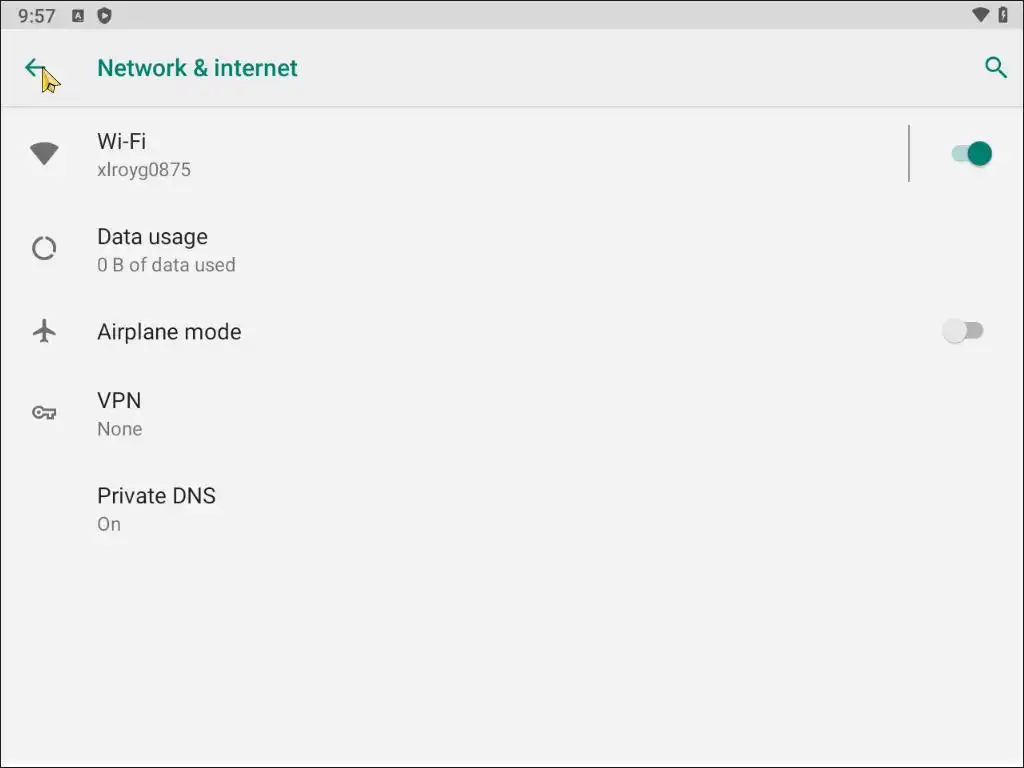The width and height of the screenshot is (1024, 768).
Task: Click the keyboard 'A' status bar icon
Action: click(78, 15)
